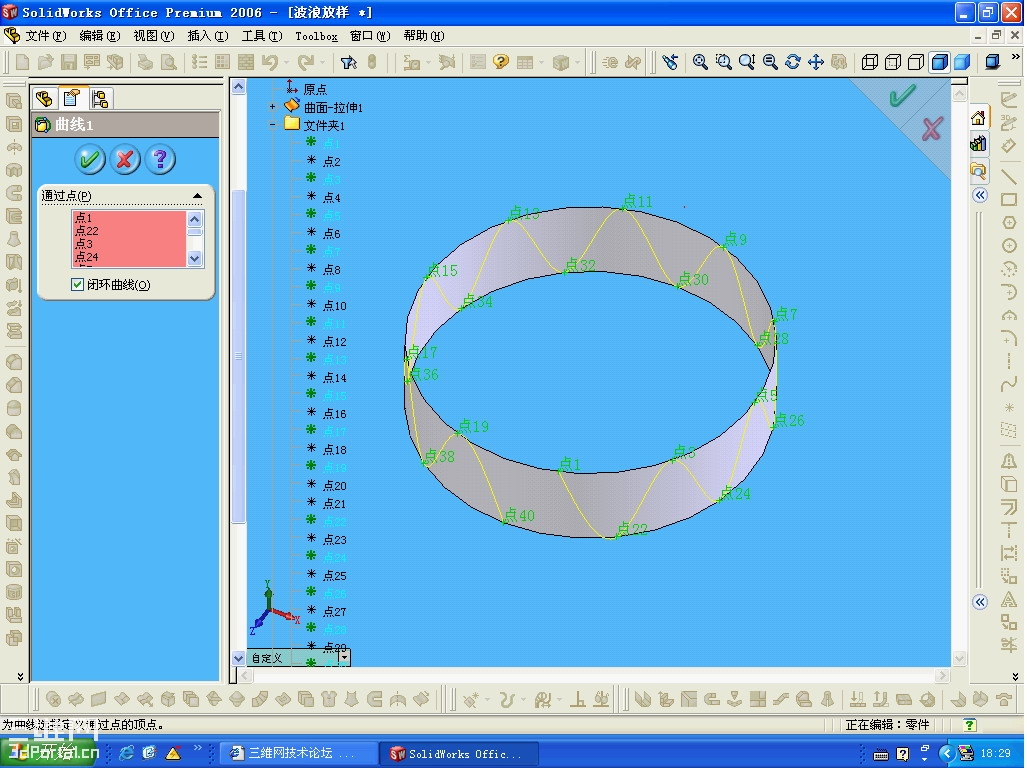Collapse the 通过点 section
The height and width of the screenshot is (768, 1027).
[197, 196]
